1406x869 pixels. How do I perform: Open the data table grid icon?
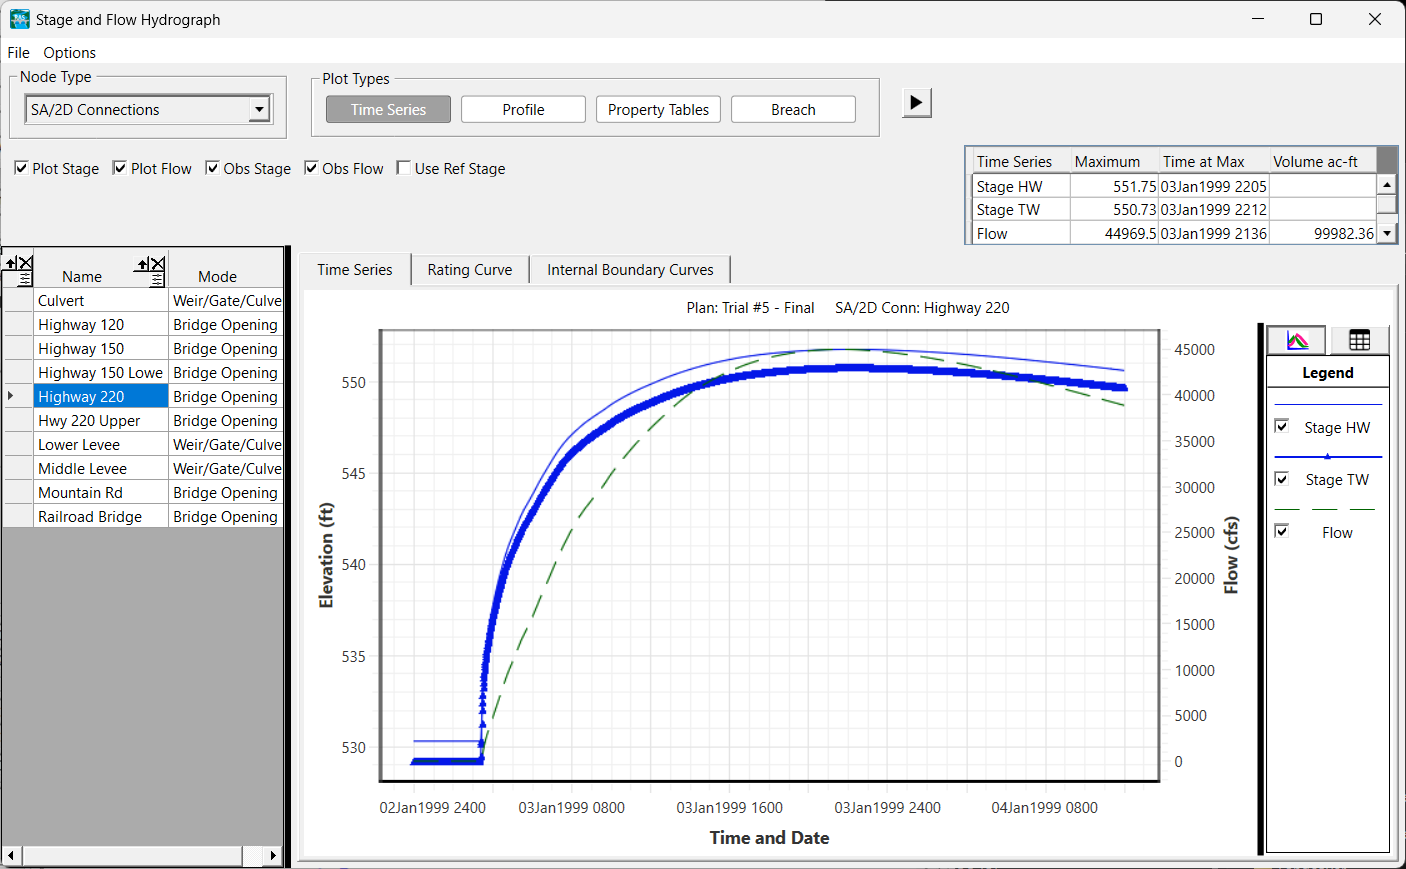coord(1359,341)
